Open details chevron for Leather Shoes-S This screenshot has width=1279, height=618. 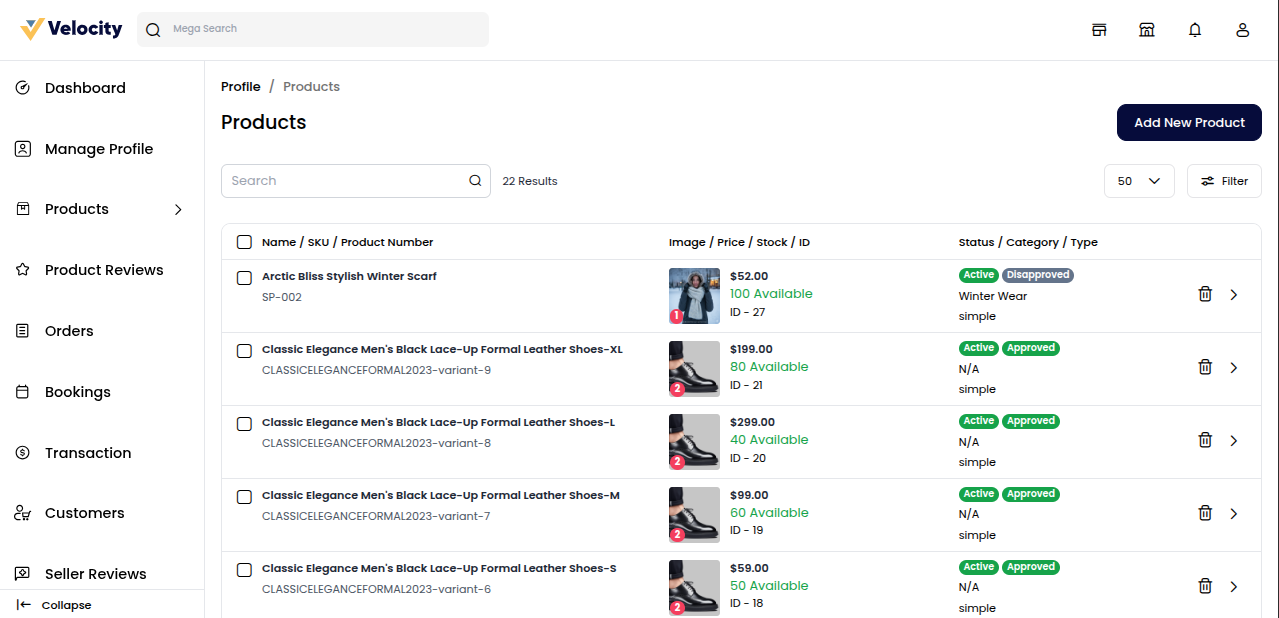pos(1233,586)
